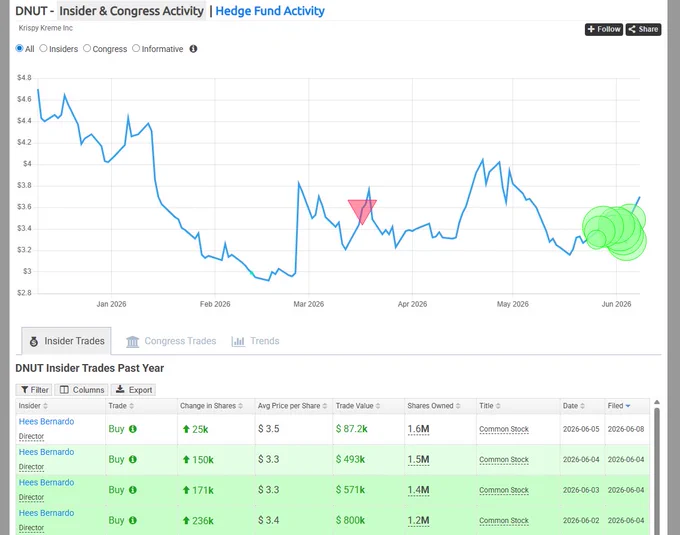Screen dimensions: 680x535
Task: Sort by Trade Value column
Action: click(358, 406)
